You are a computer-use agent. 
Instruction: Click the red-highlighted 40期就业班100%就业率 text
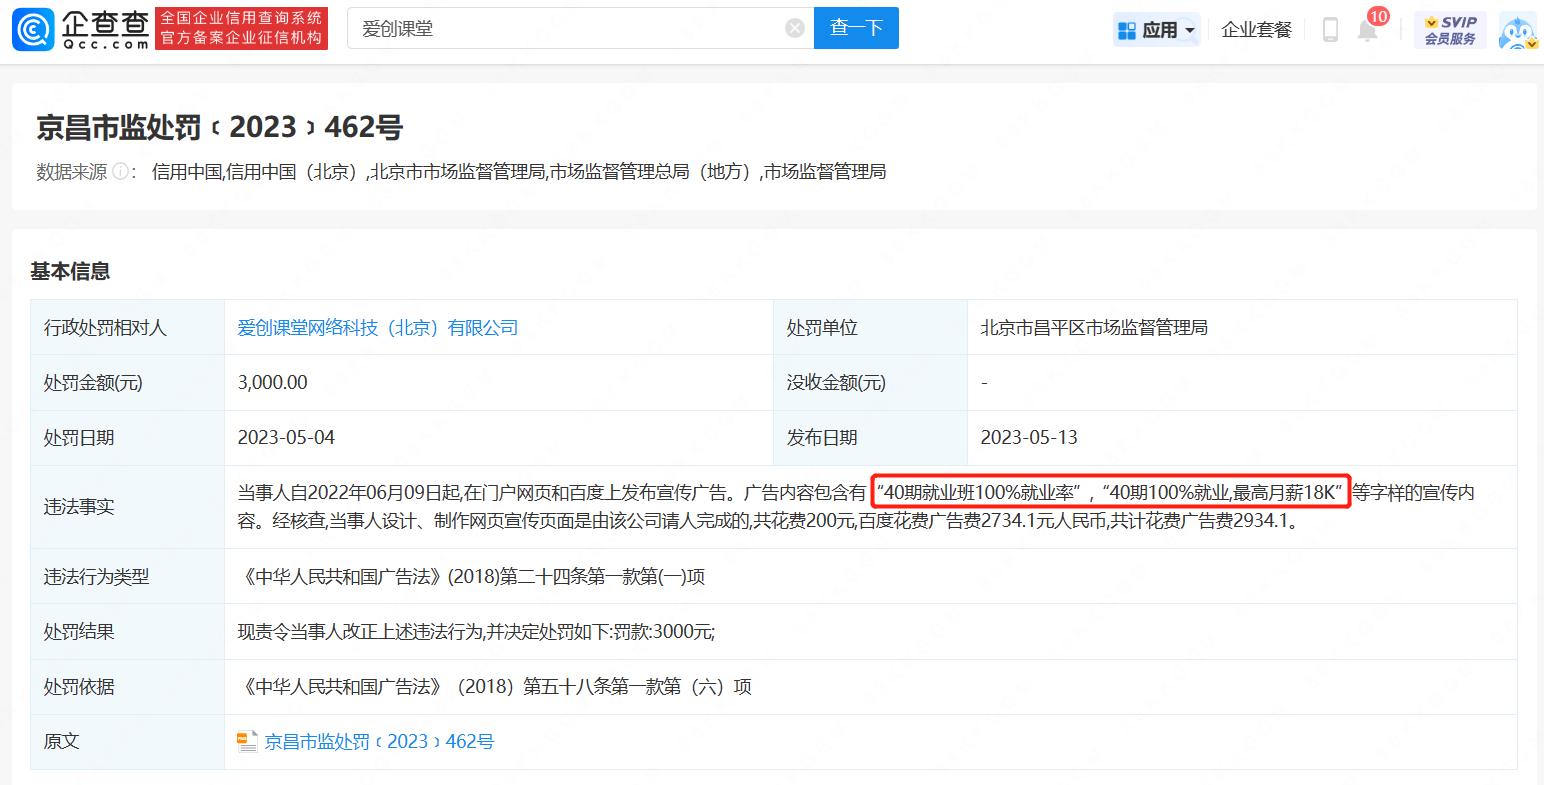point(980,492)
